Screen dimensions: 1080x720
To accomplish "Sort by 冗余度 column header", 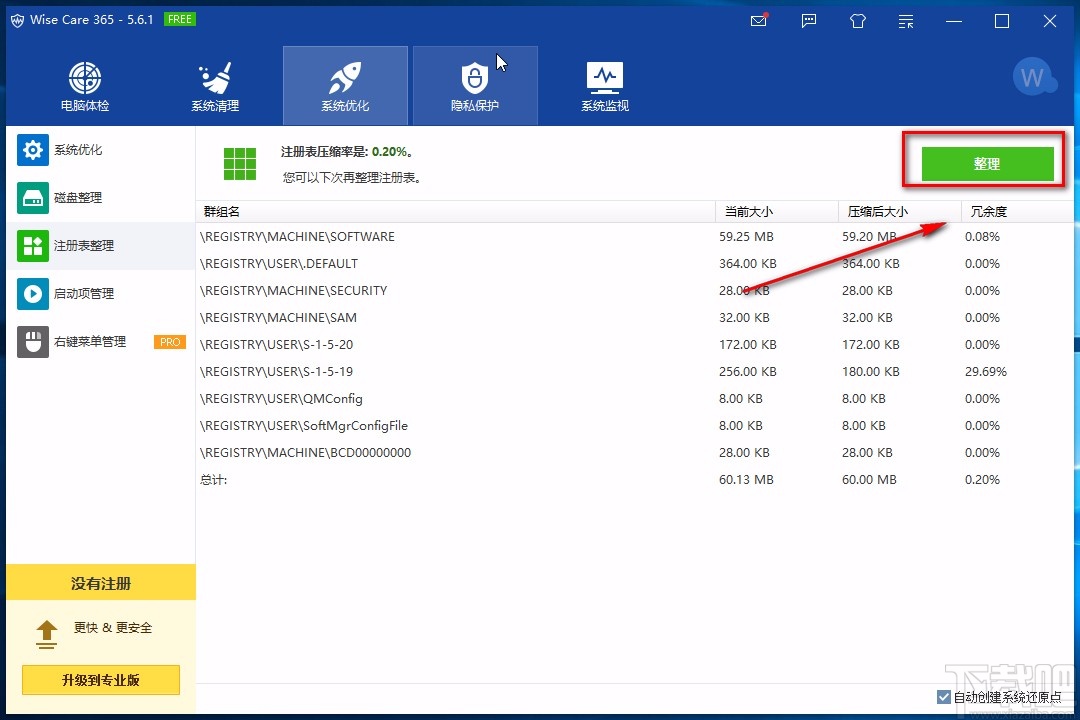I will pos(1017,212).
